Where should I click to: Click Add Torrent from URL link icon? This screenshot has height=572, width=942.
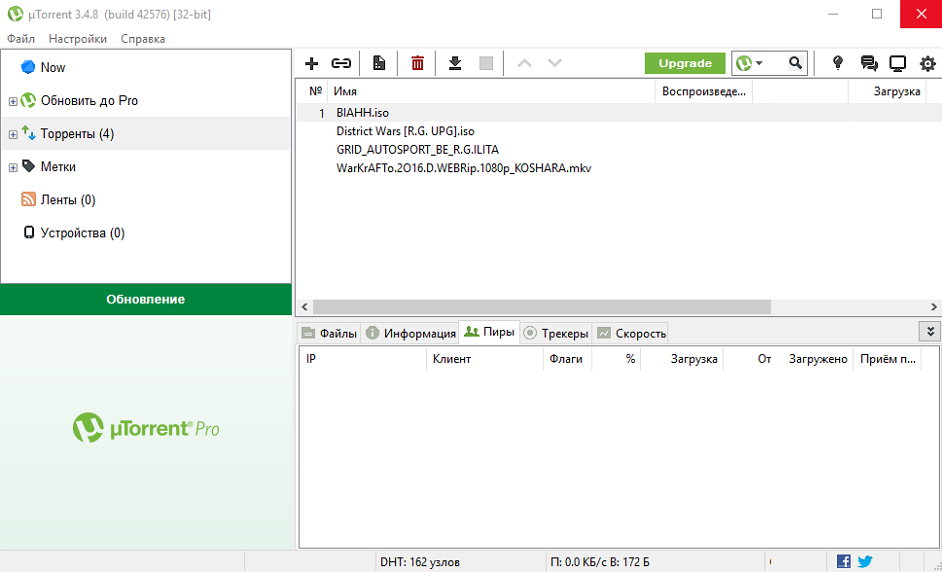coord(341,63)
